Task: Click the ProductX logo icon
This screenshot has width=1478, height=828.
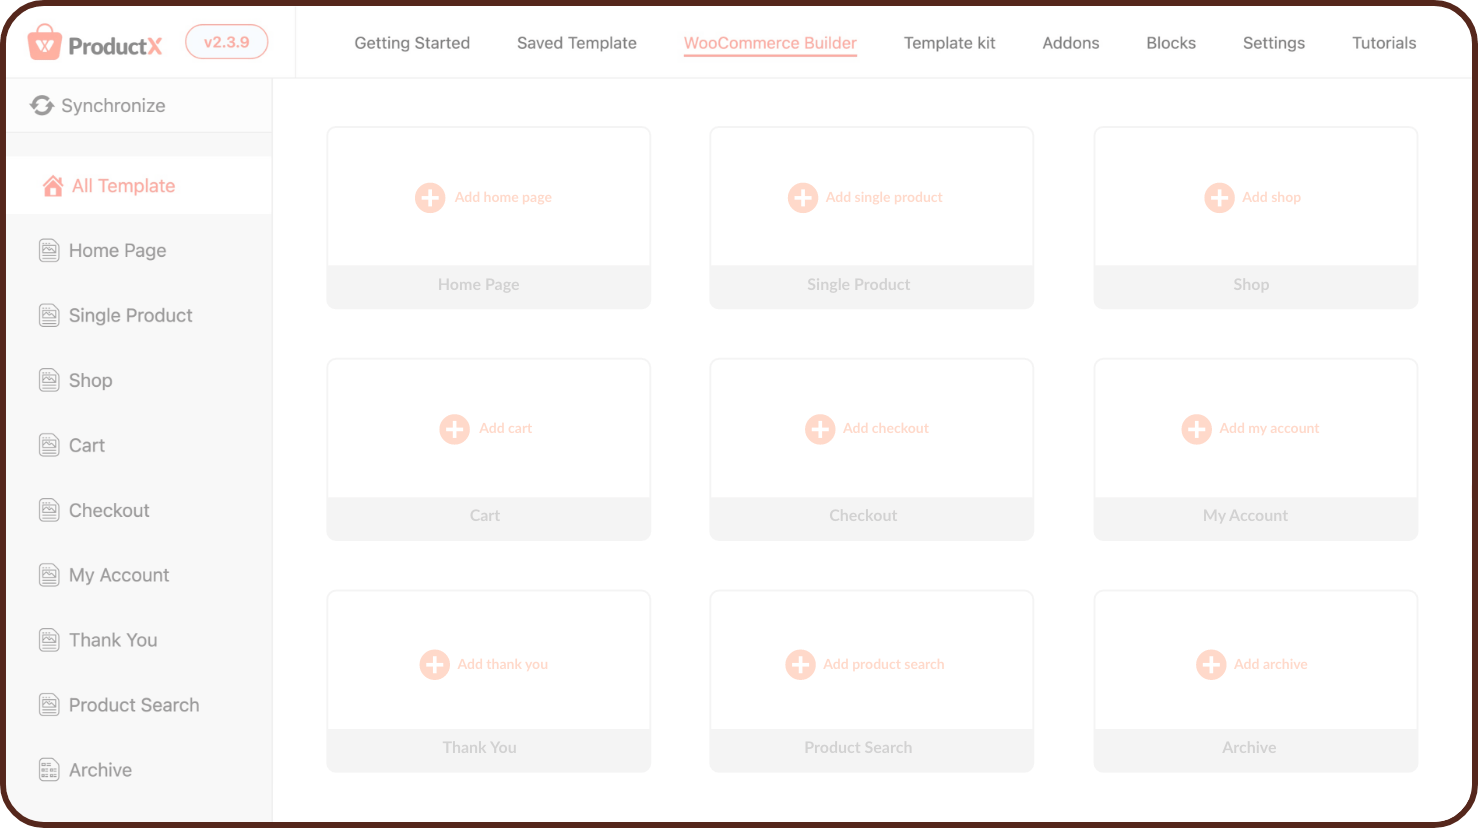Action: [45, 43]
